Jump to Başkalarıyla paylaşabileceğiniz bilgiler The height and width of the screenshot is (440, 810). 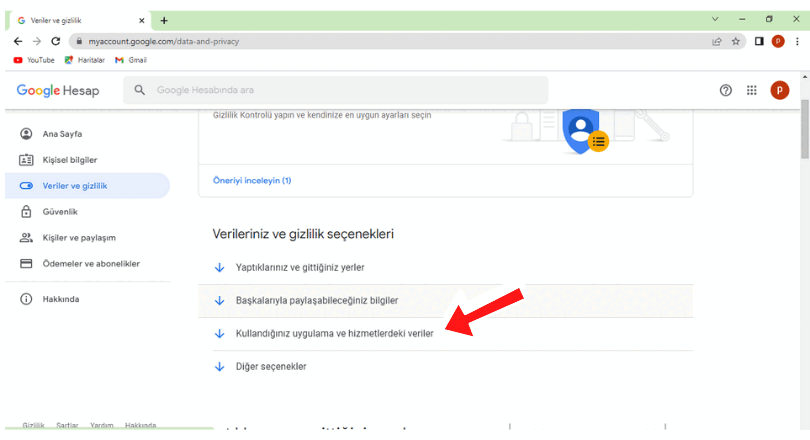446,301
